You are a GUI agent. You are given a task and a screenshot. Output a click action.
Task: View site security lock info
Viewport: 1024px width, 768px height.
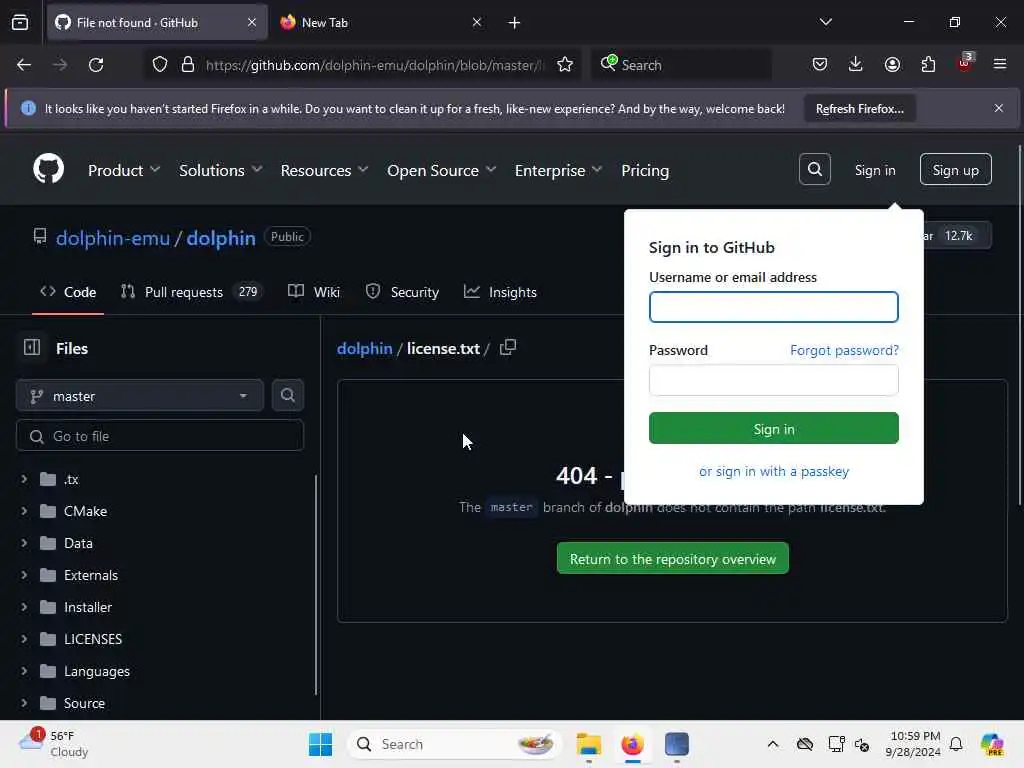(x=188, y=65)
